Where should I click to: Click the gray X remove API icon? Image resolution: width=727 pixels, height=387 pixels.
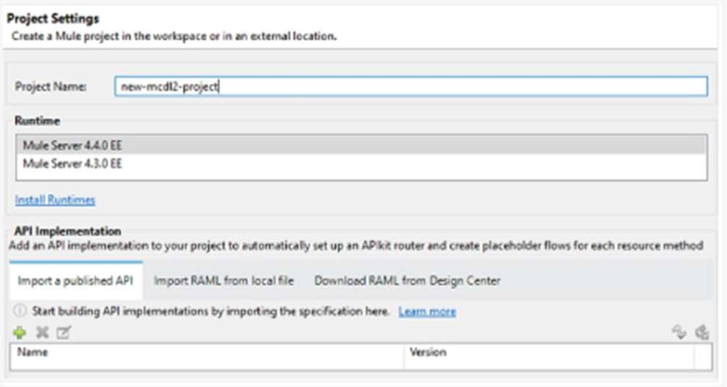pos(42,332)
